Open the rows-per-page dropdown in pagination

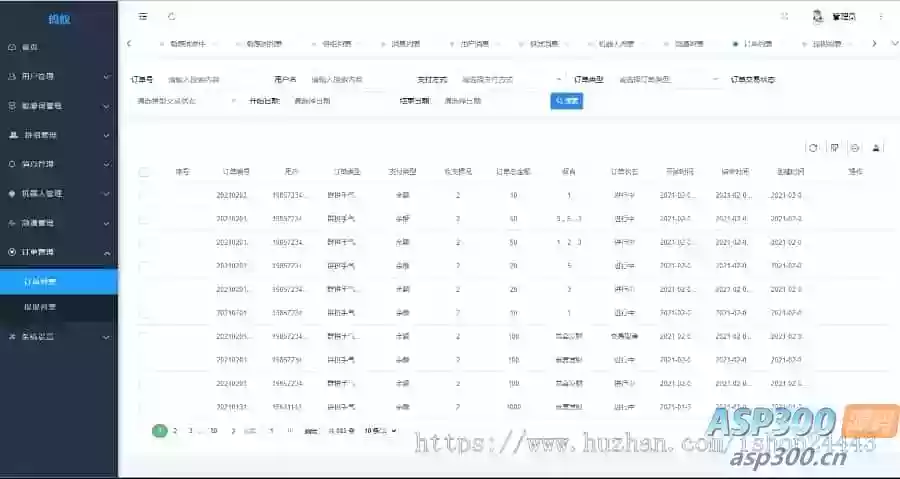pos(380,431)
